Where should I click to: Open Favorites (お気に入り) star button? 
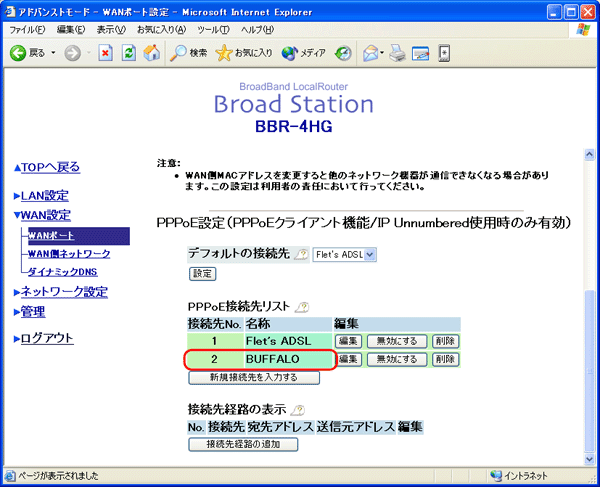244,53
